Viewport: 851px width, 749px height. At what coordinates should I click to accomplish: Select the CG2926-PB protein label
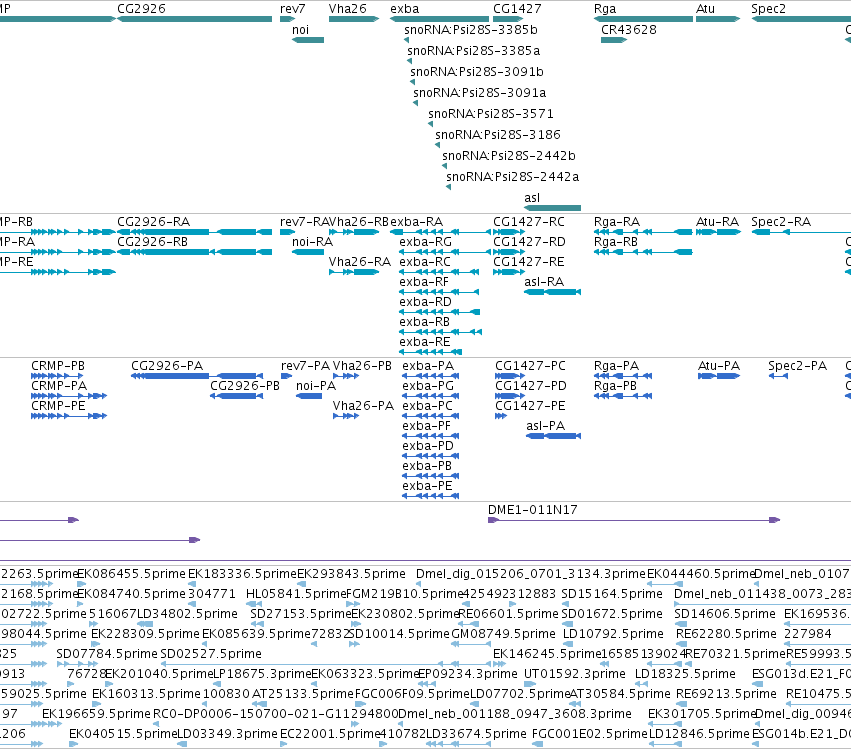coord(245,386)
